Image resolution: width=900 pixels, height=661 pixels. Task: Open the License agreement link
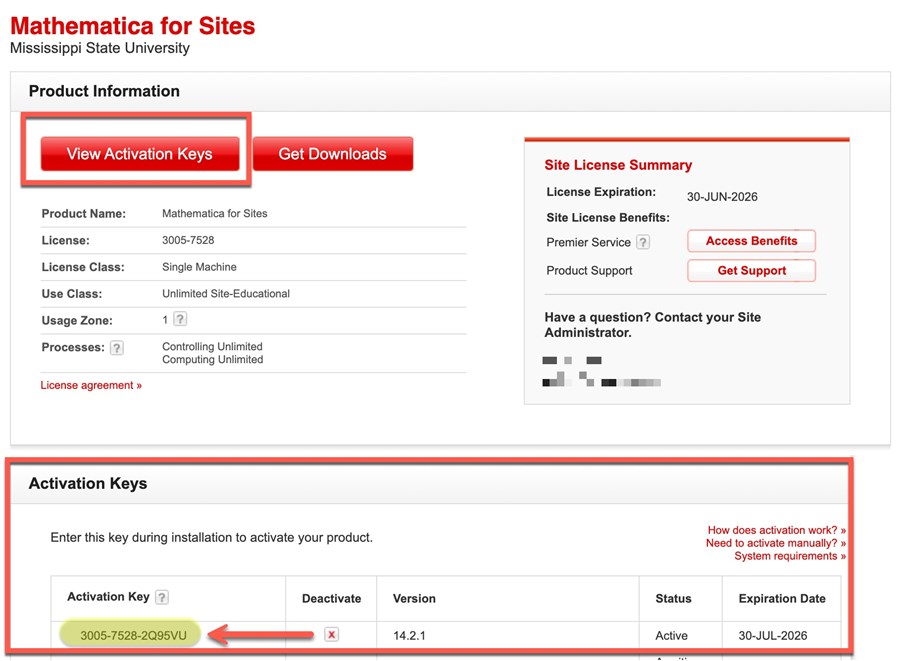click(91, 385)
